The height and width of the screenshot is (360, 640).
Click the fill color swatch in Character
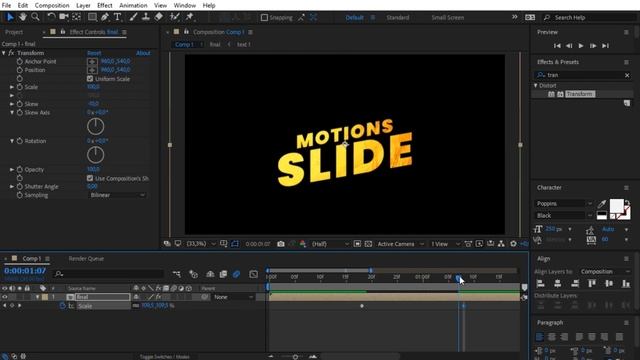616,206
